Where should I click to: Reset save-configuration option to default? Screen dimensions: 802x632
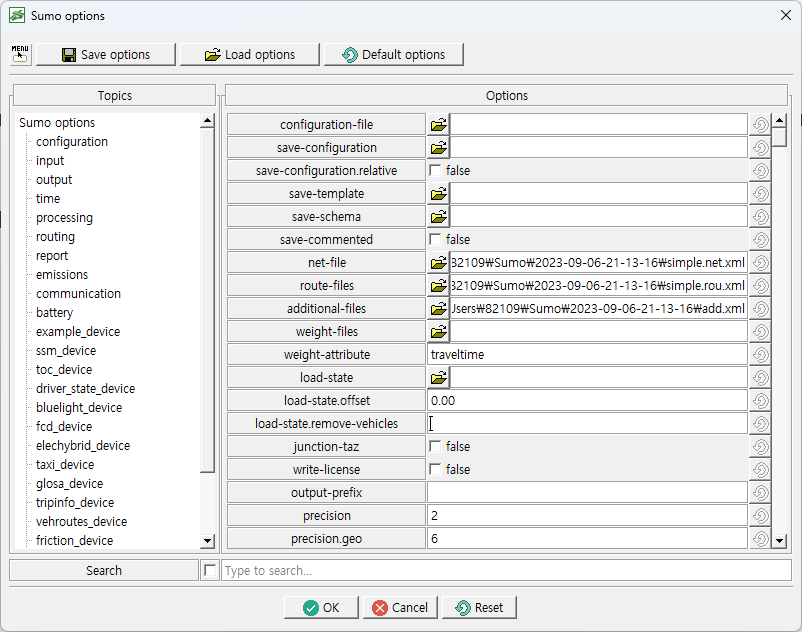[x=761, y=147]
